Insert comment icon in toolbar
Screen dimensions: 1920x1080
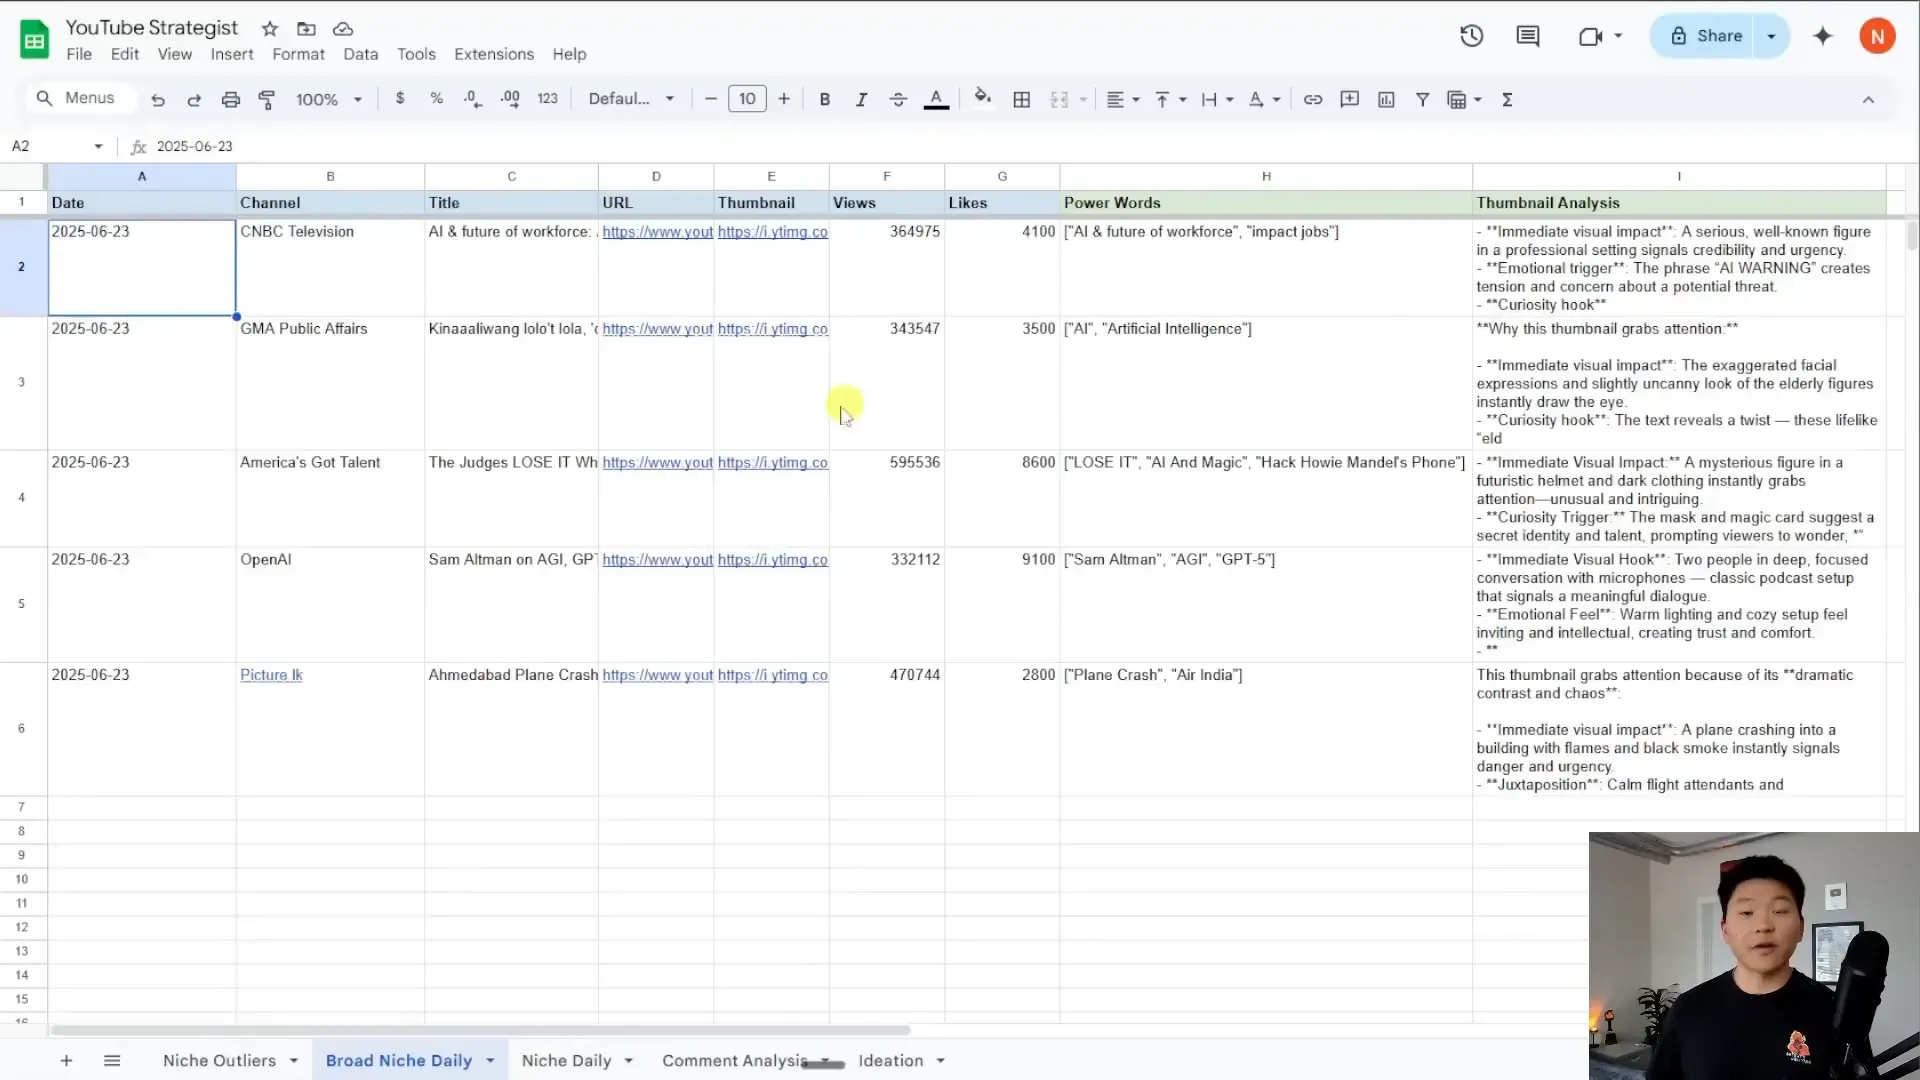1350,99
